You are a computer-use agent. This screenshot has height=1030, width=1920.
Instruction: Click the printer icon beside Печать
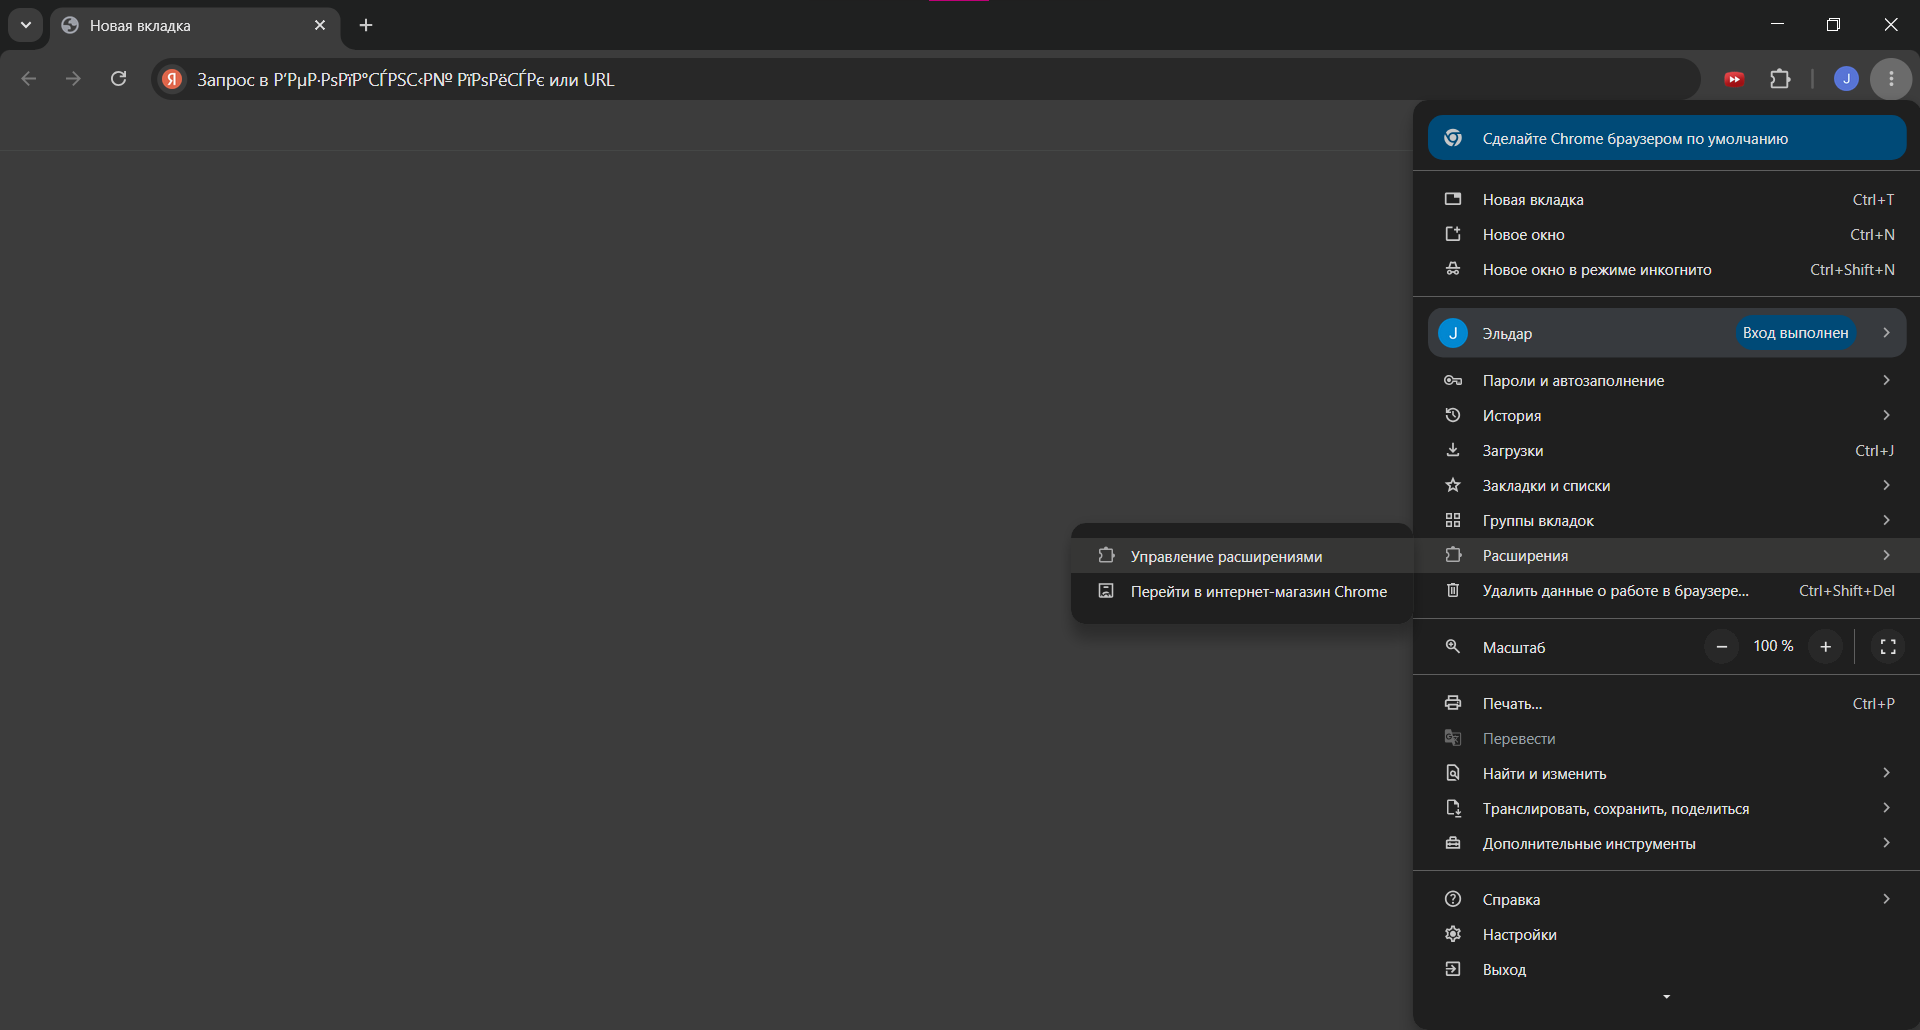click(1453, 703)
